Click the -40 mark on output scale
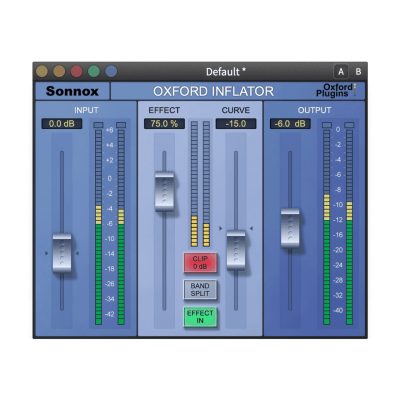Screen dimensions: 400x400 [338, 310]
